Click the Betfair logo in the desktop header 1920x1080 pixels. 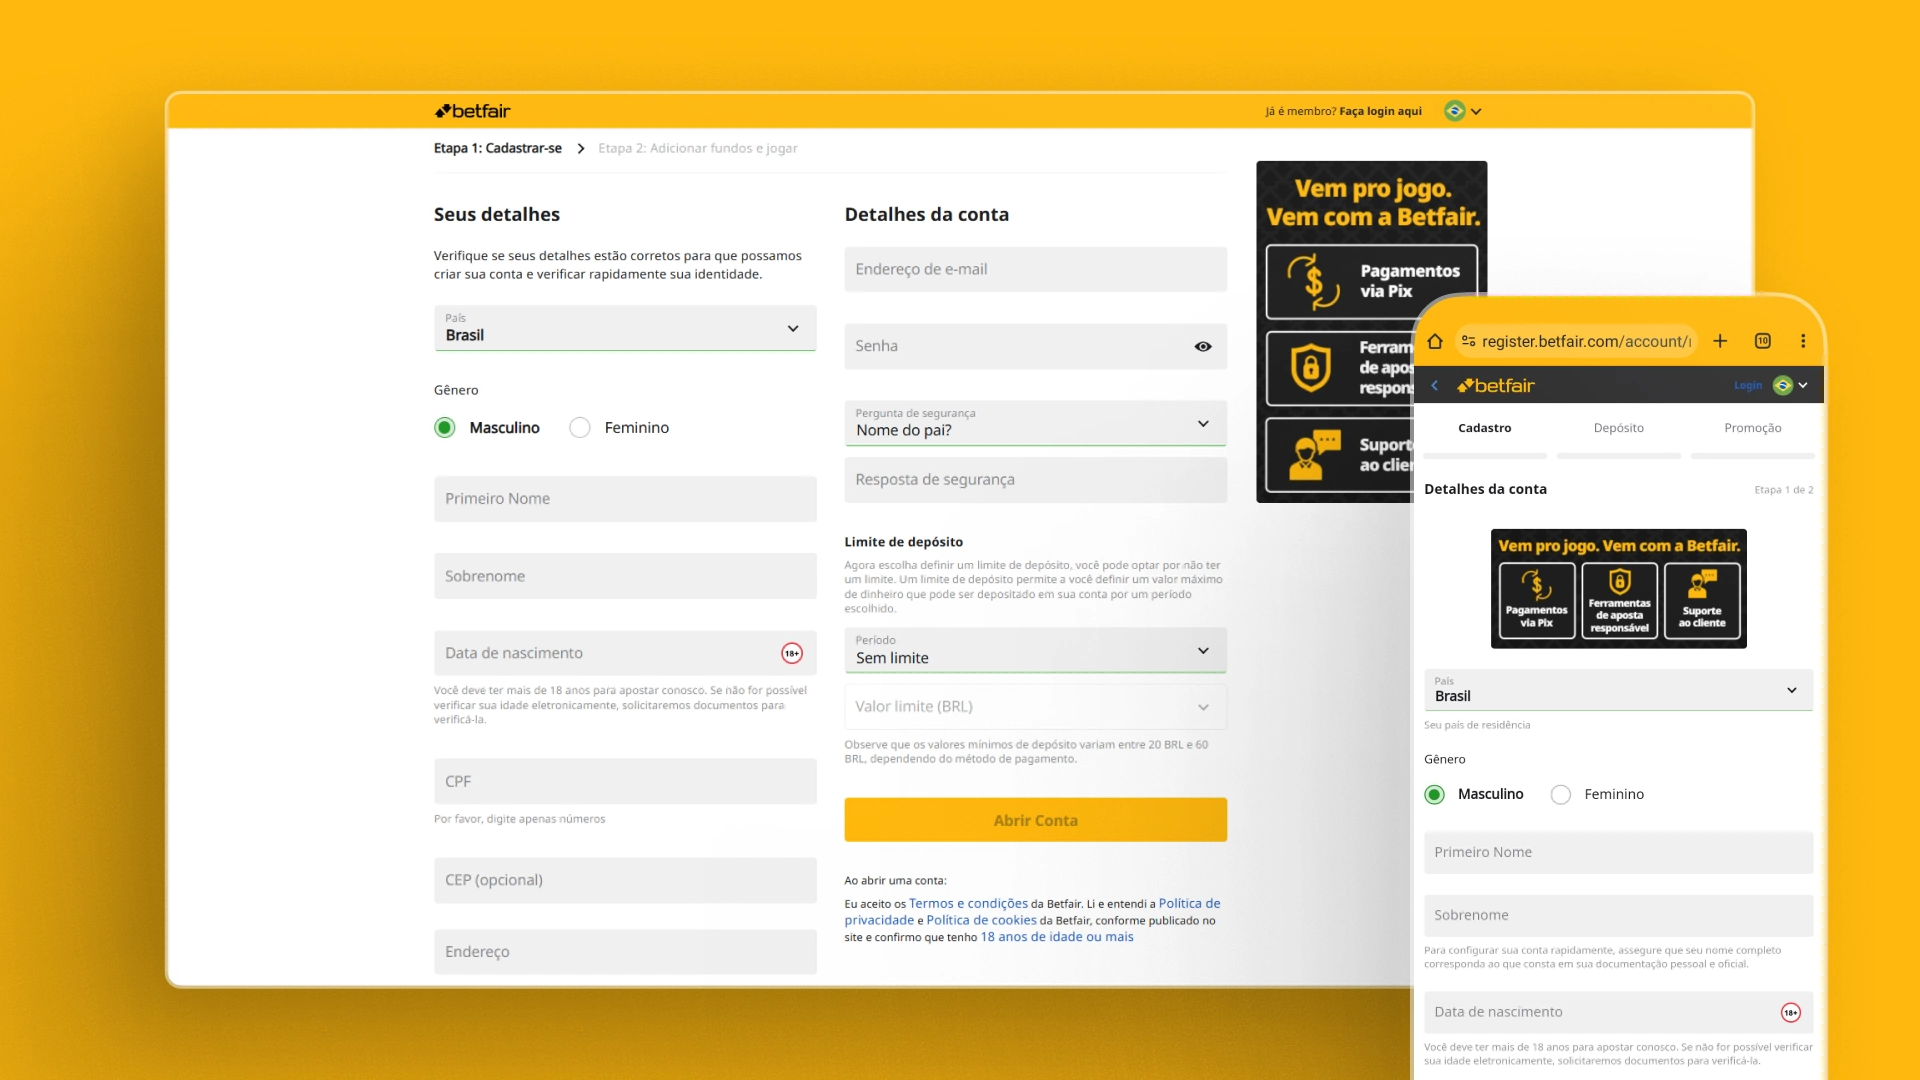point(472,111)
